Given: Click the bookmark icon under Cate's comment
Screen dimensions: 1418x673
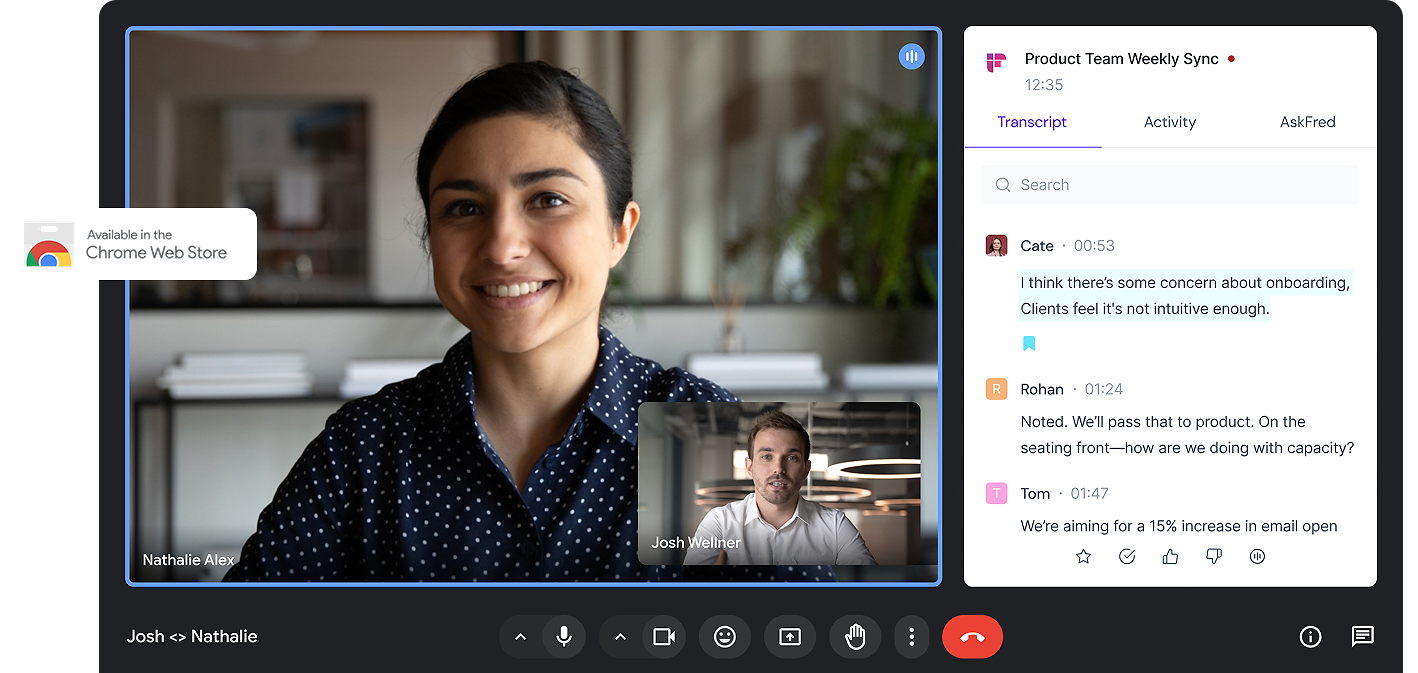Looking at the screenshot, I should pos(1029,344).
